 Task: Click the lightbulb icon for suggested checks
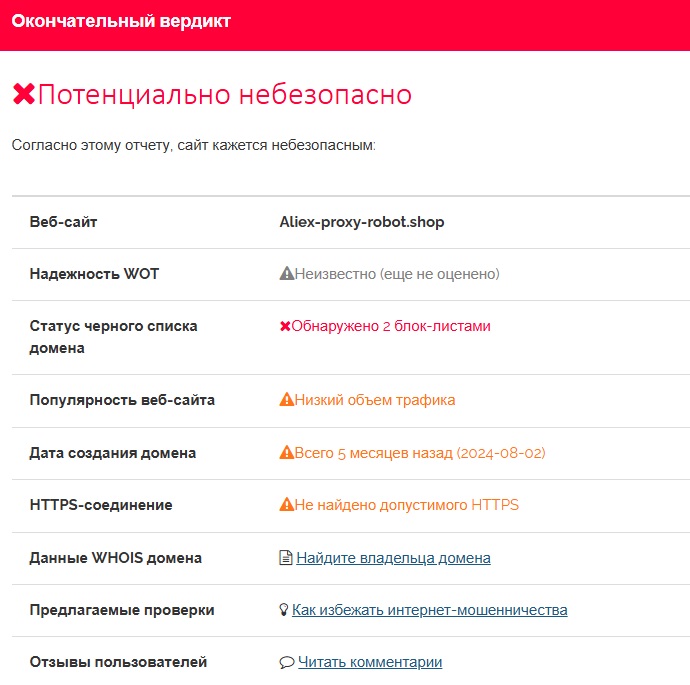(284, 610)
